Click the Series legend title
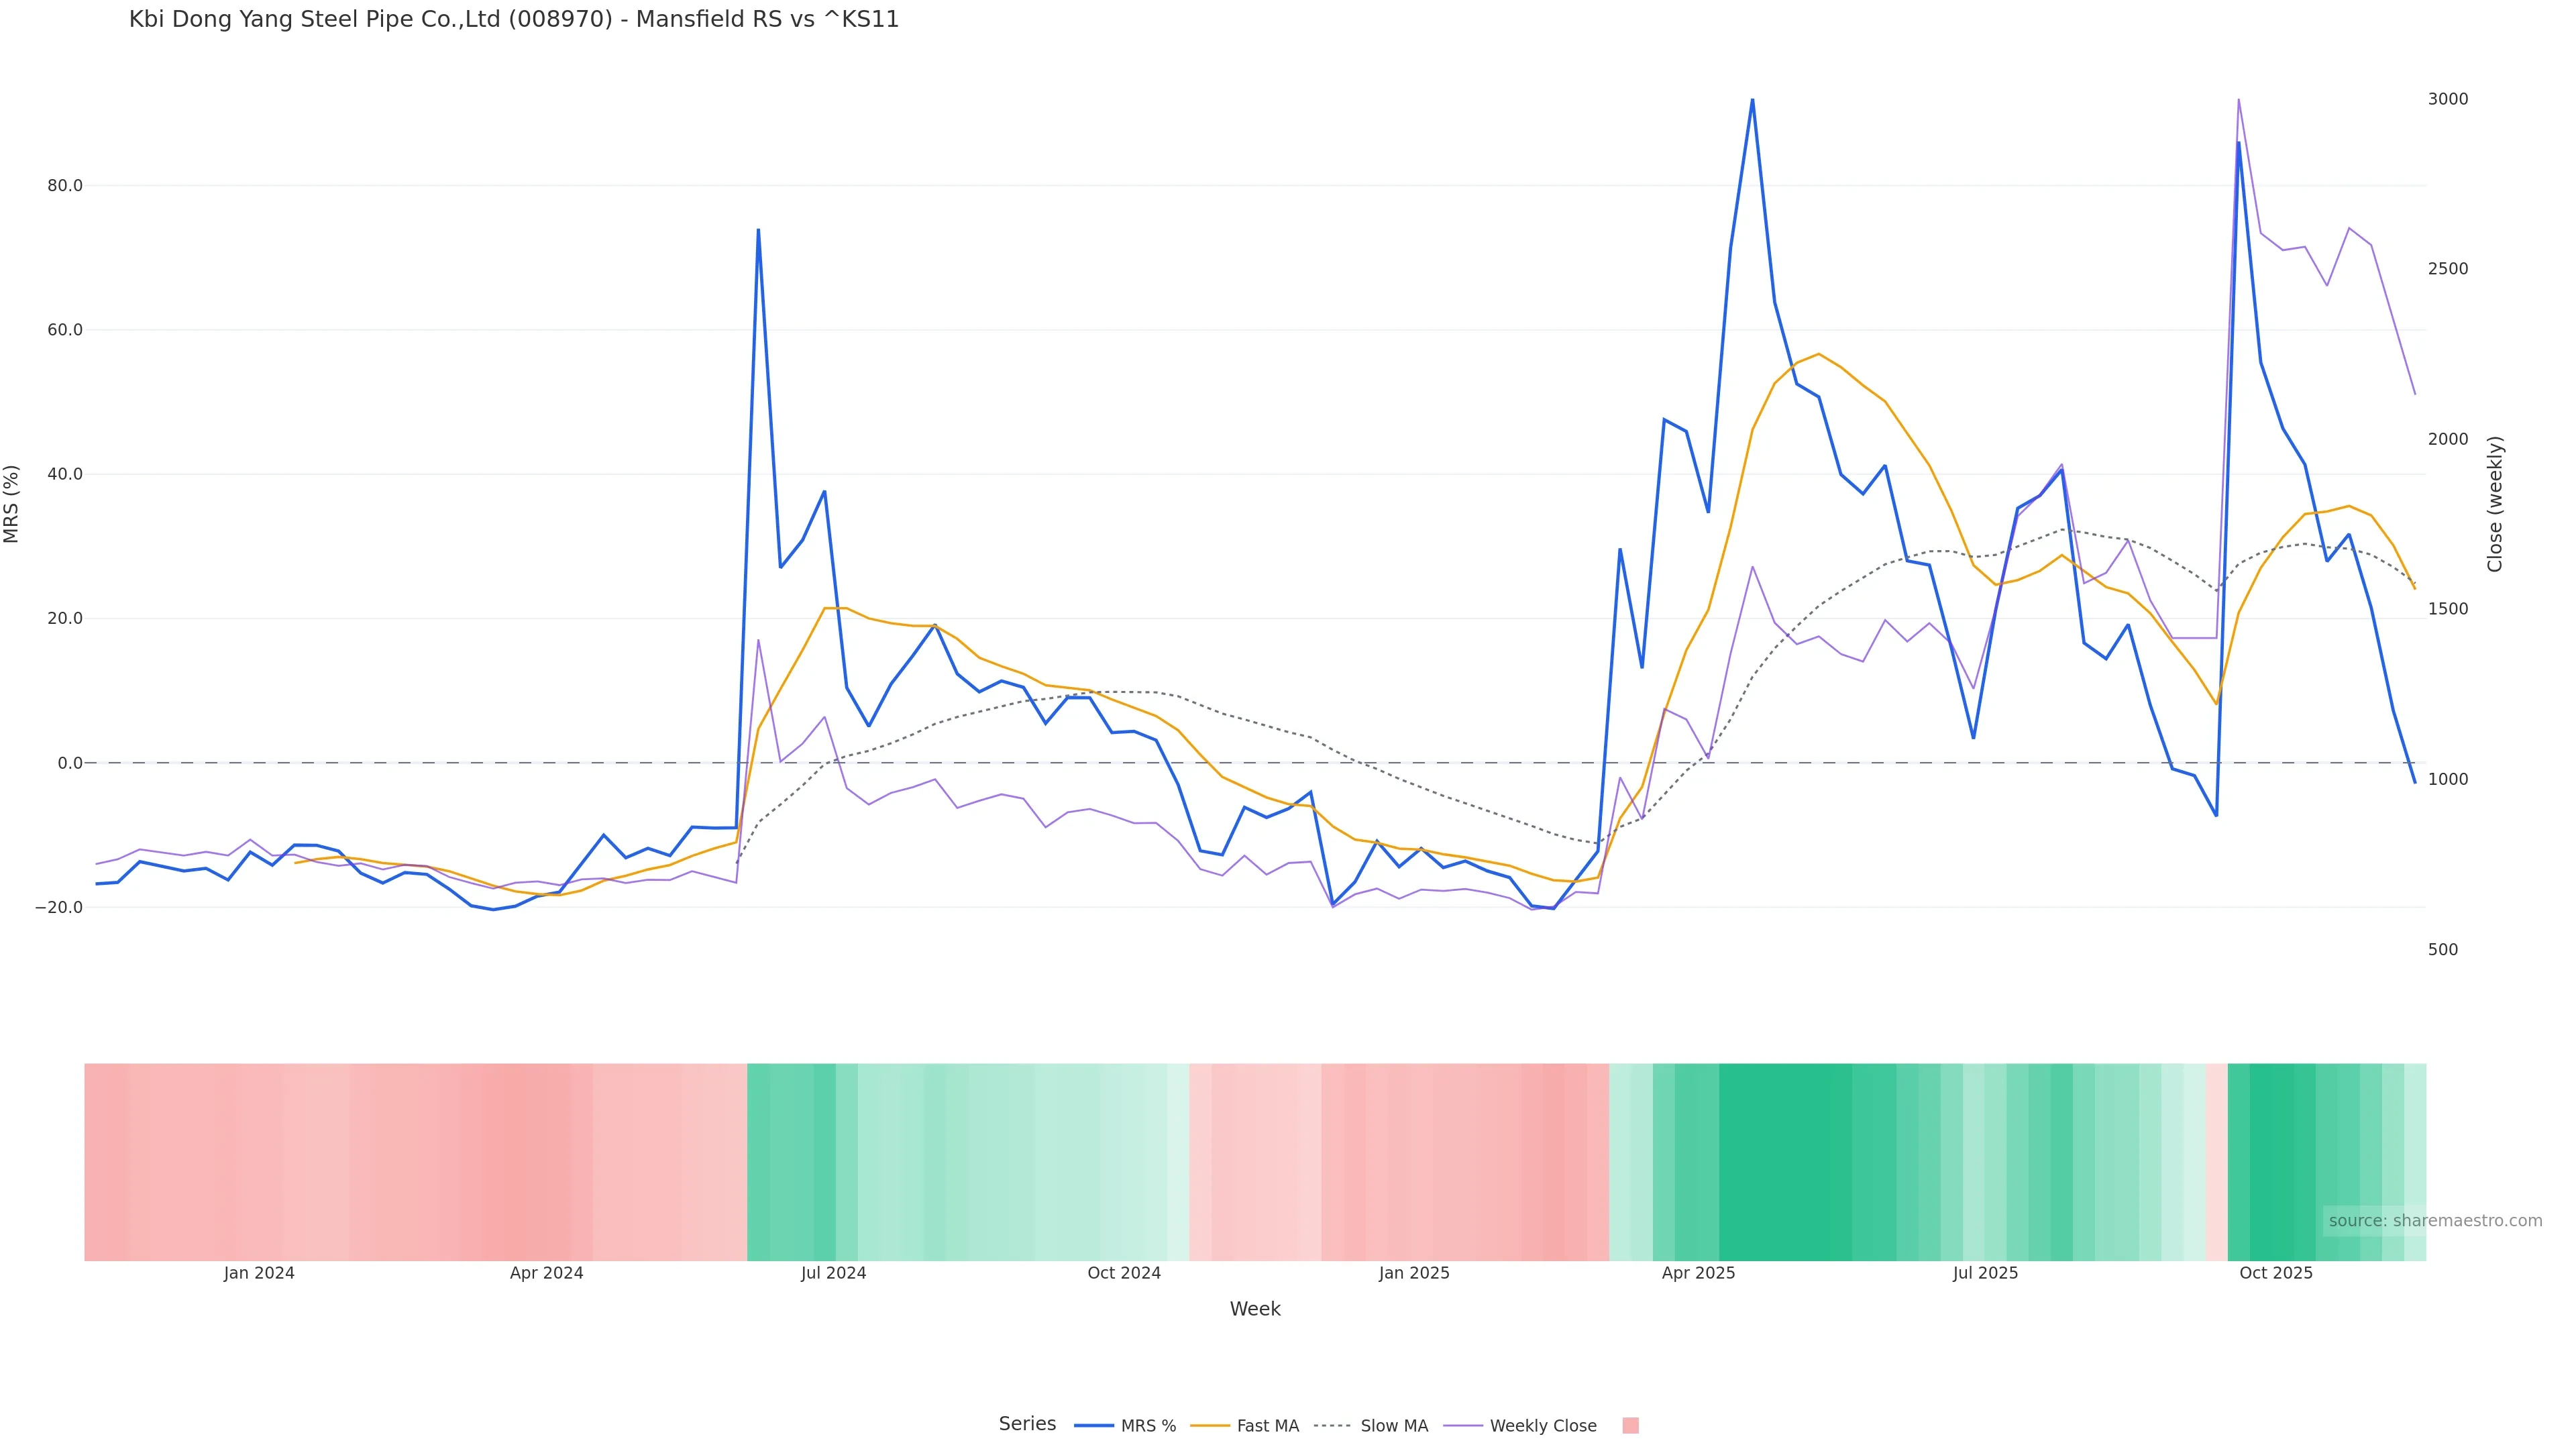The image size is (2576, 1449). 1027,1424
